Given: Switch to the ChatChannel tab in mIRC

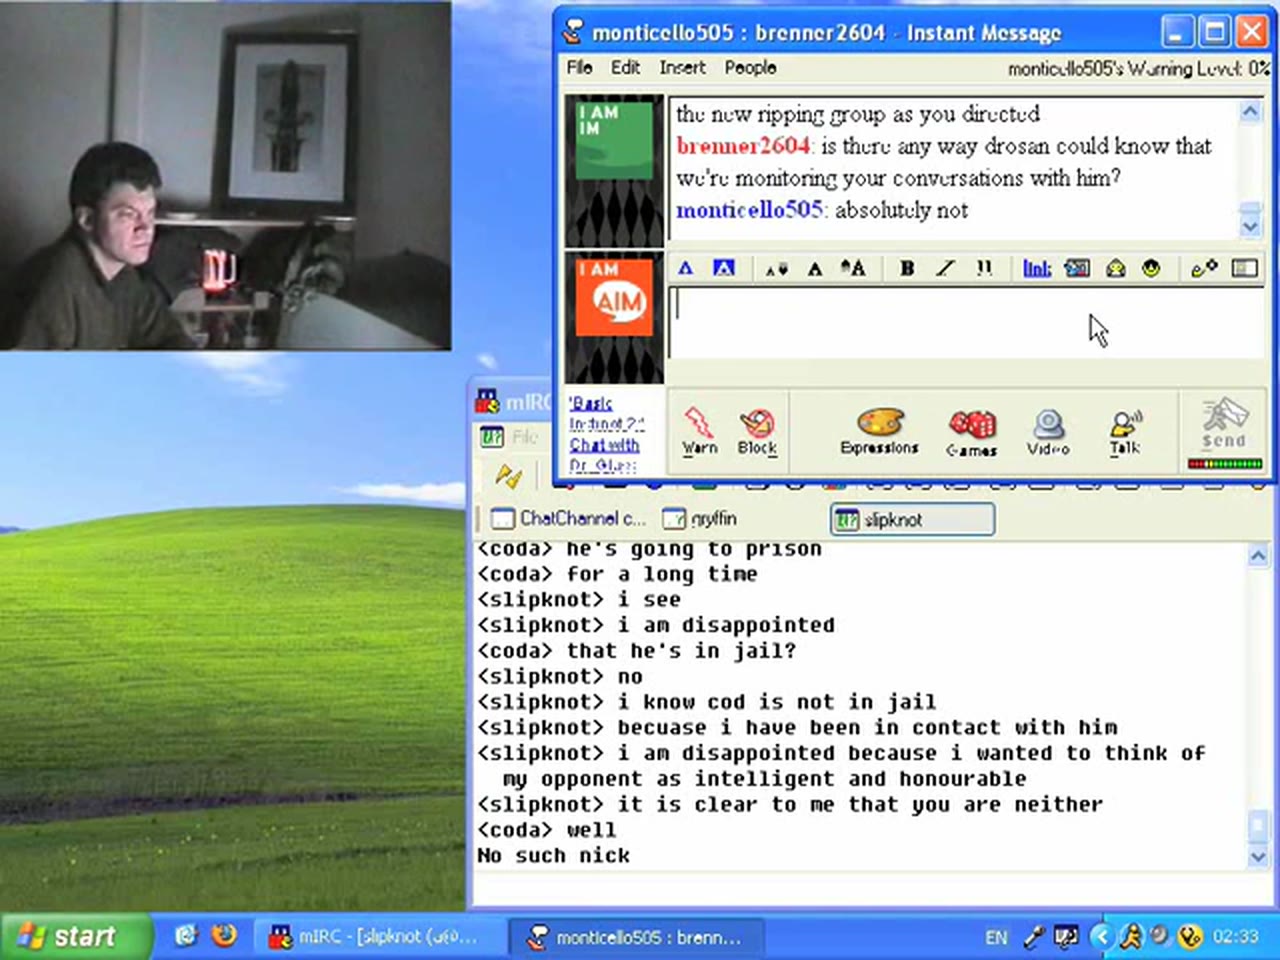Looking at the screenshot, I should [569, 518].
